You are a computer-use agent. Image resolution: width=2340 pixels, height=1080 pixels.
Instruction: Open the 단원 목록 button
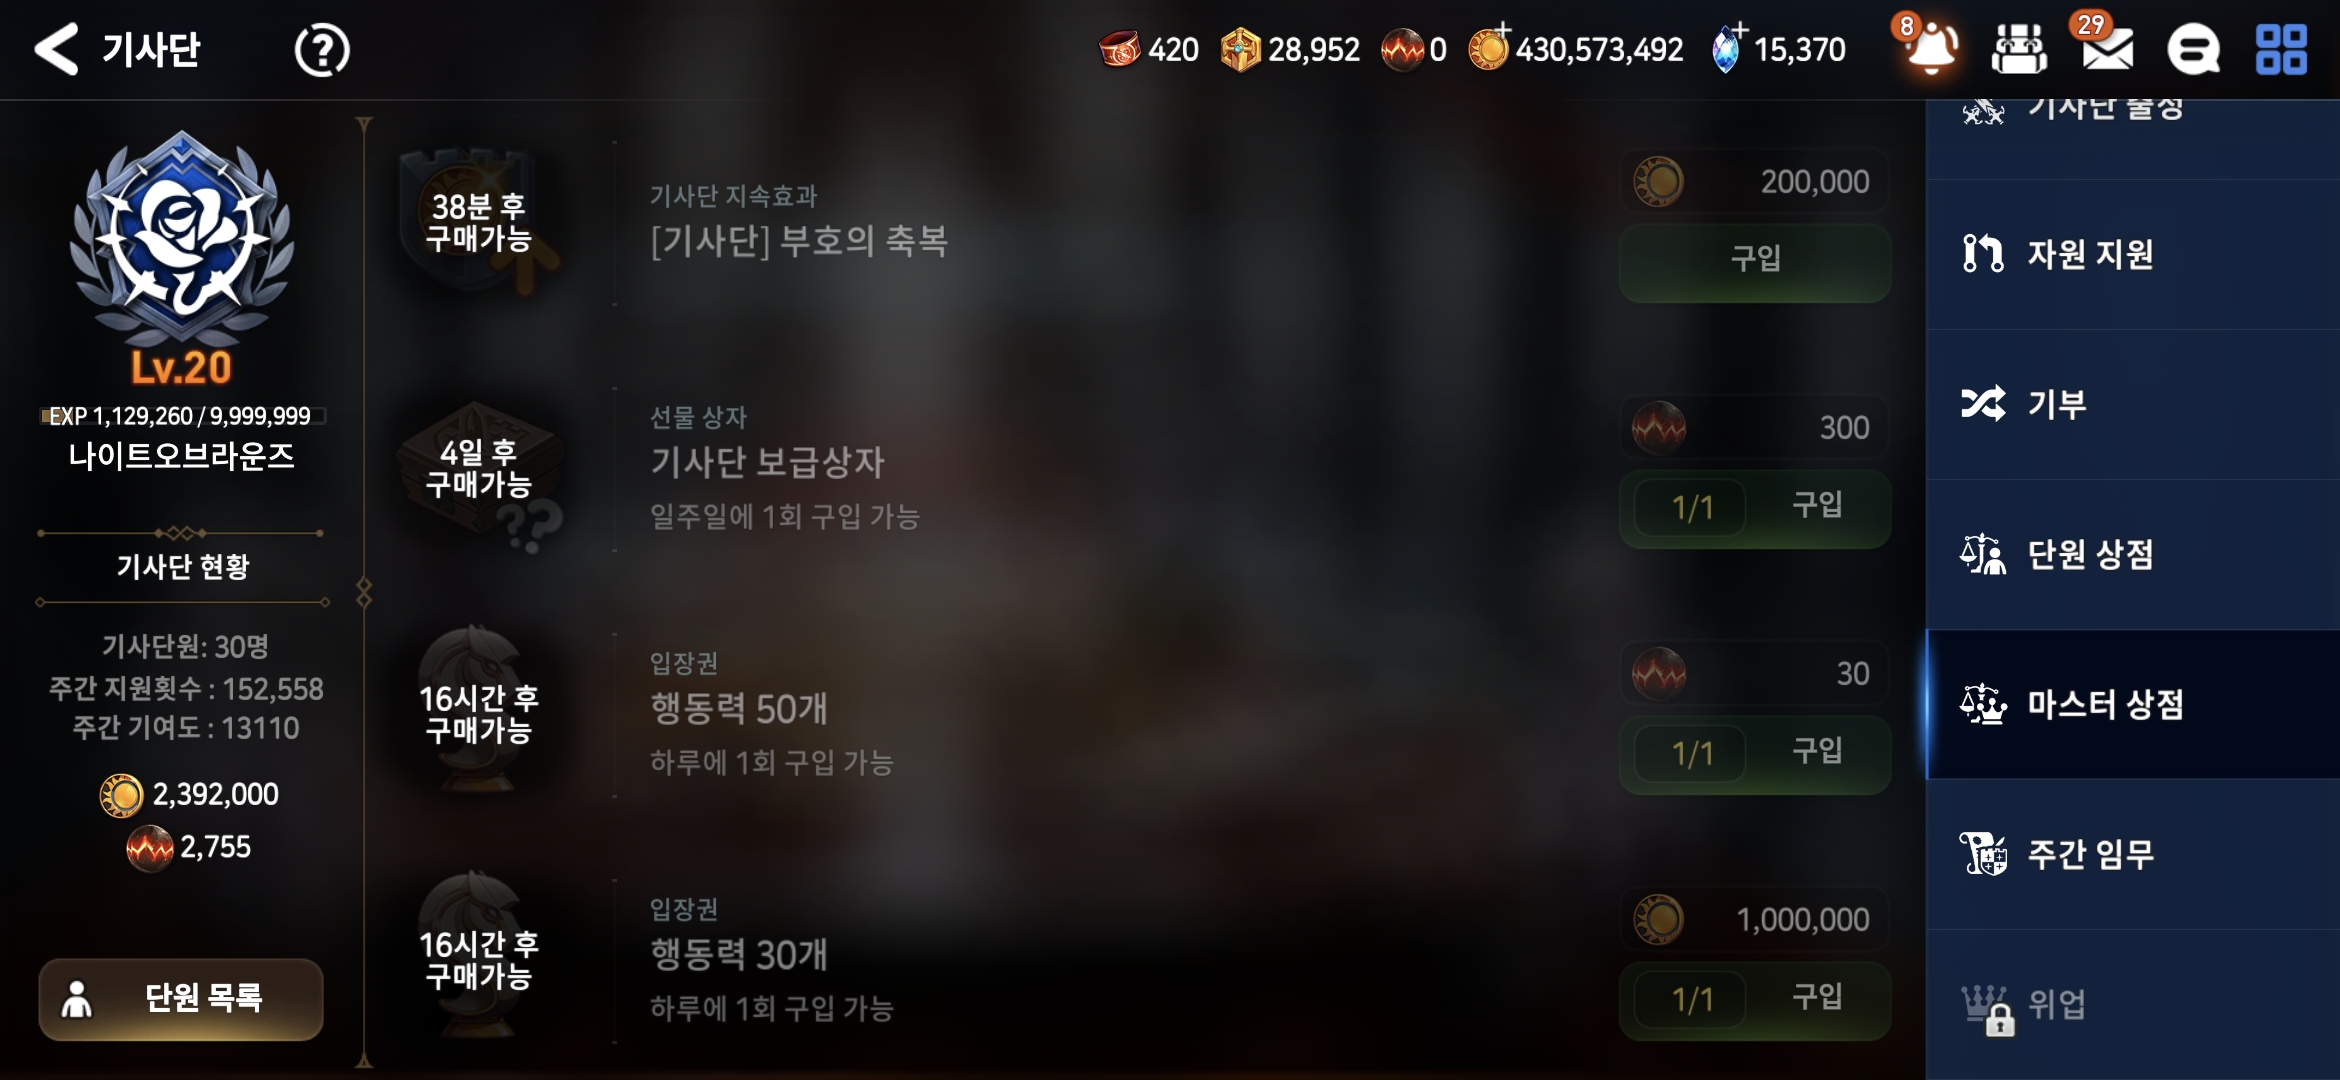pos(181,999)
